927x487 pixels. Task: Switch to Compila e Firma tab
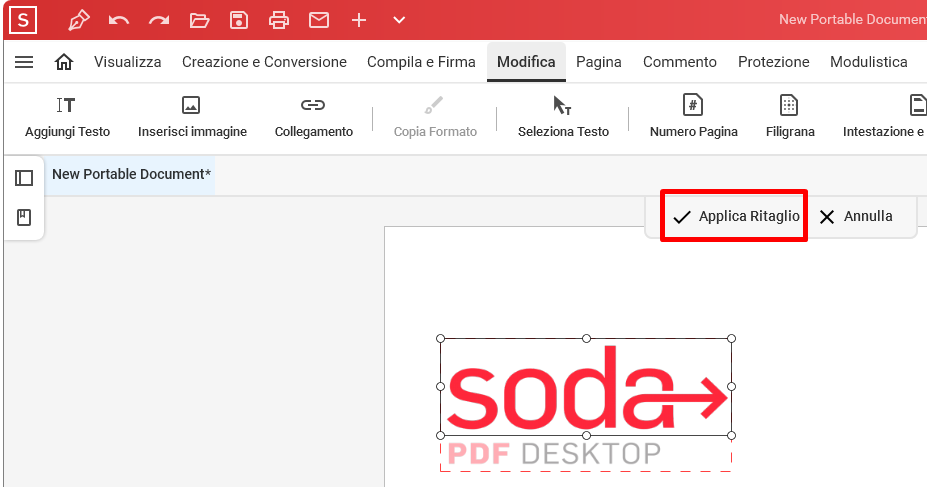422,62
